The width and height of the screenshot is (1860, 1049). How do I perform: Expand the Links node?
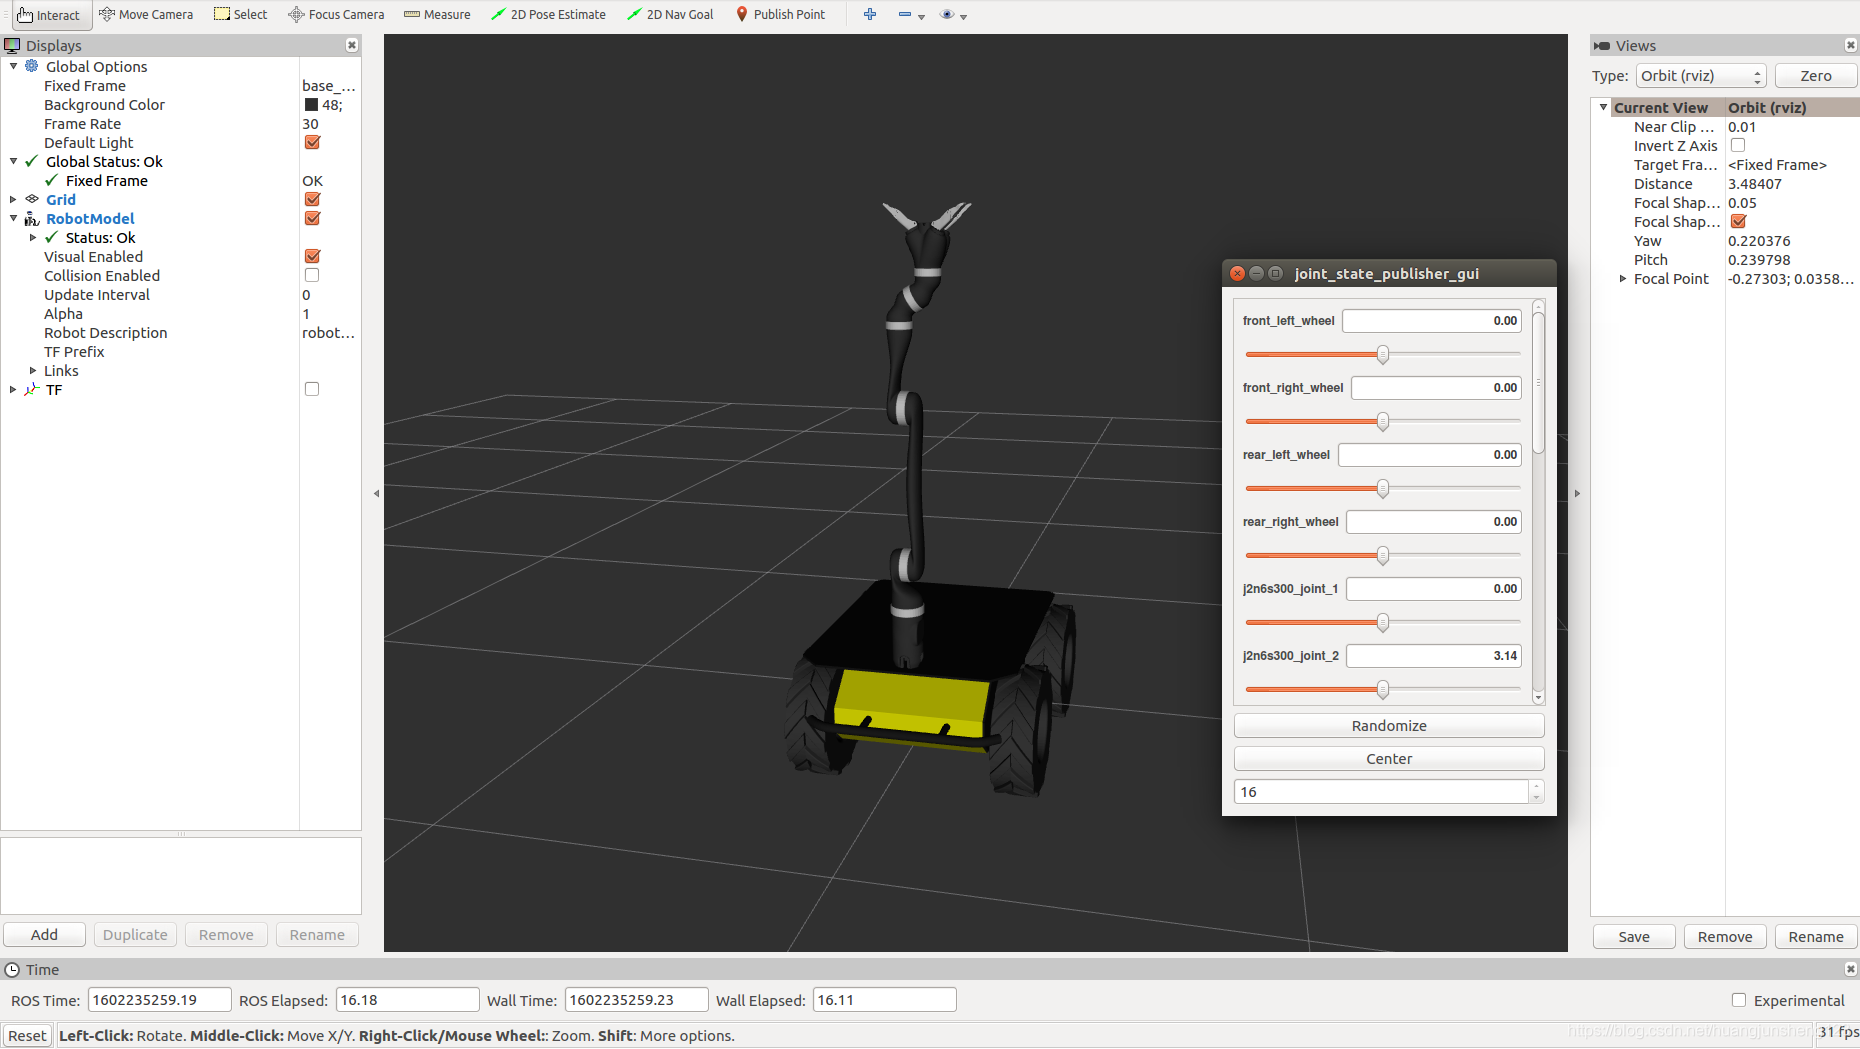point(33,370)
